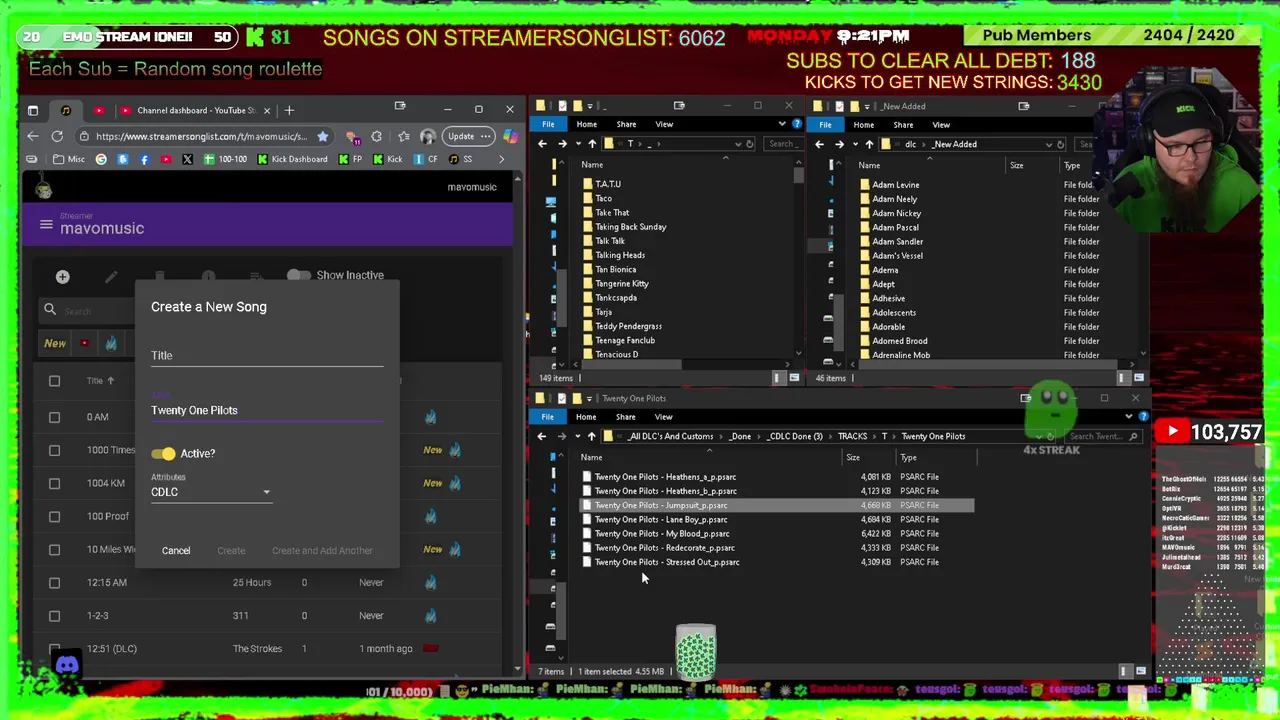Sort by the Title column header
The height and width of the screenshot is (720, 1280).
[x=99, y=381]
